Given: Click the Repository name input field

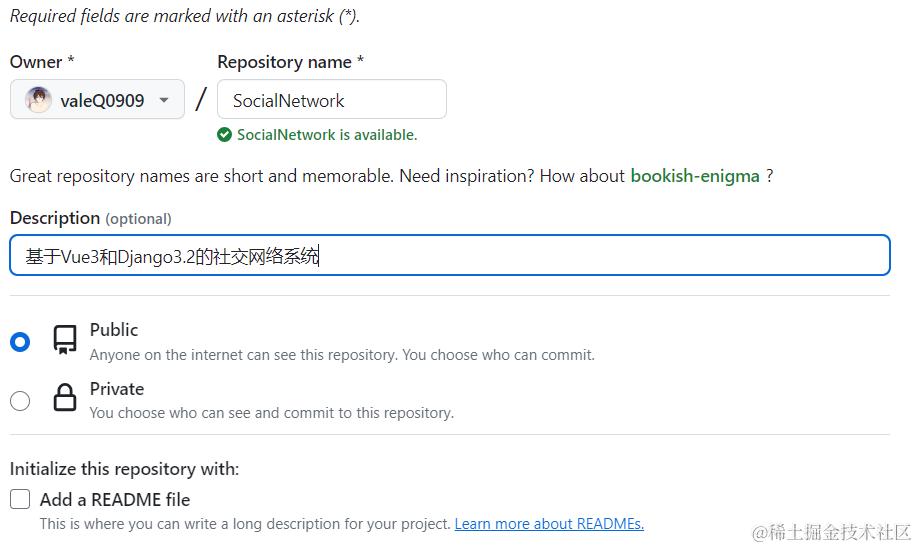Looking at the screenshot, I should [x=331, y=100].
